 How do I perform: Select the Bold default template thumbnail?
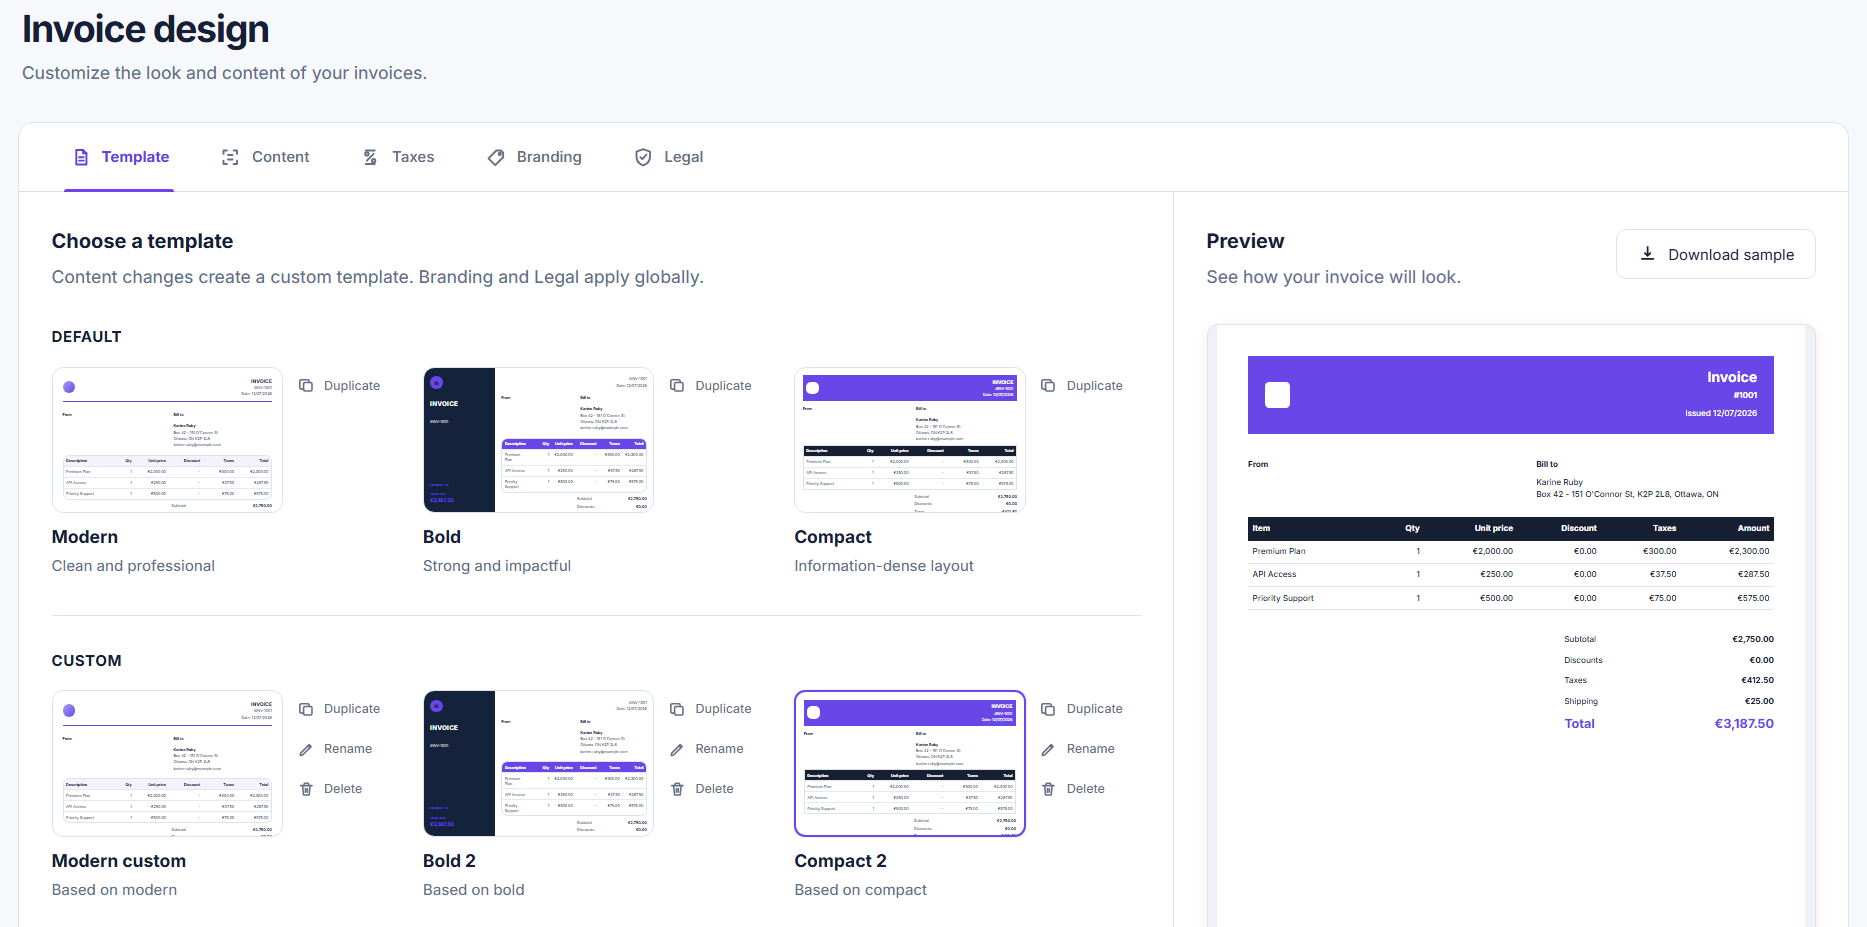[539, 440]
